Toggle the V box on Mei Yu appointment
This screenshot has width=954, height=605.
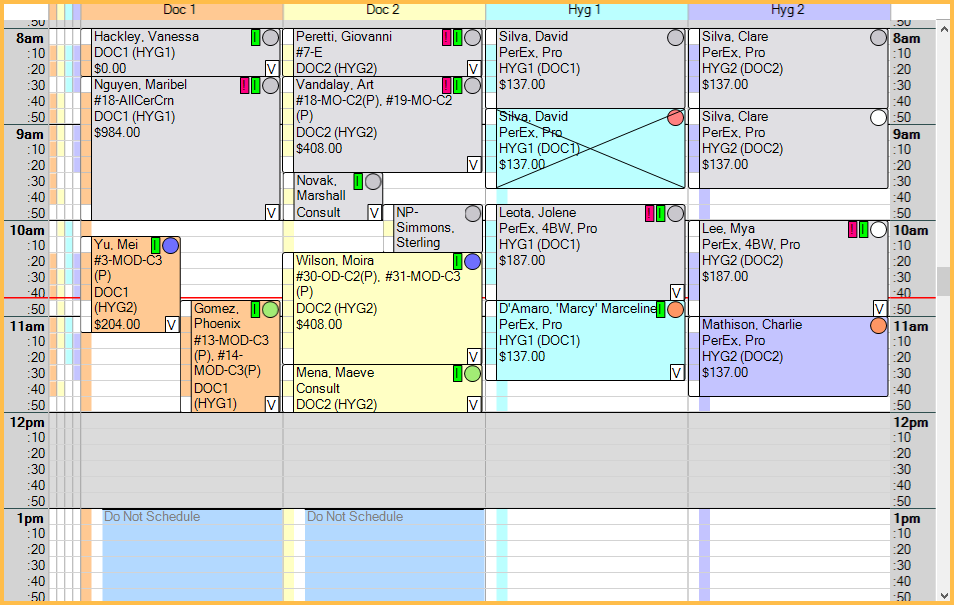(x=171, y=324)
